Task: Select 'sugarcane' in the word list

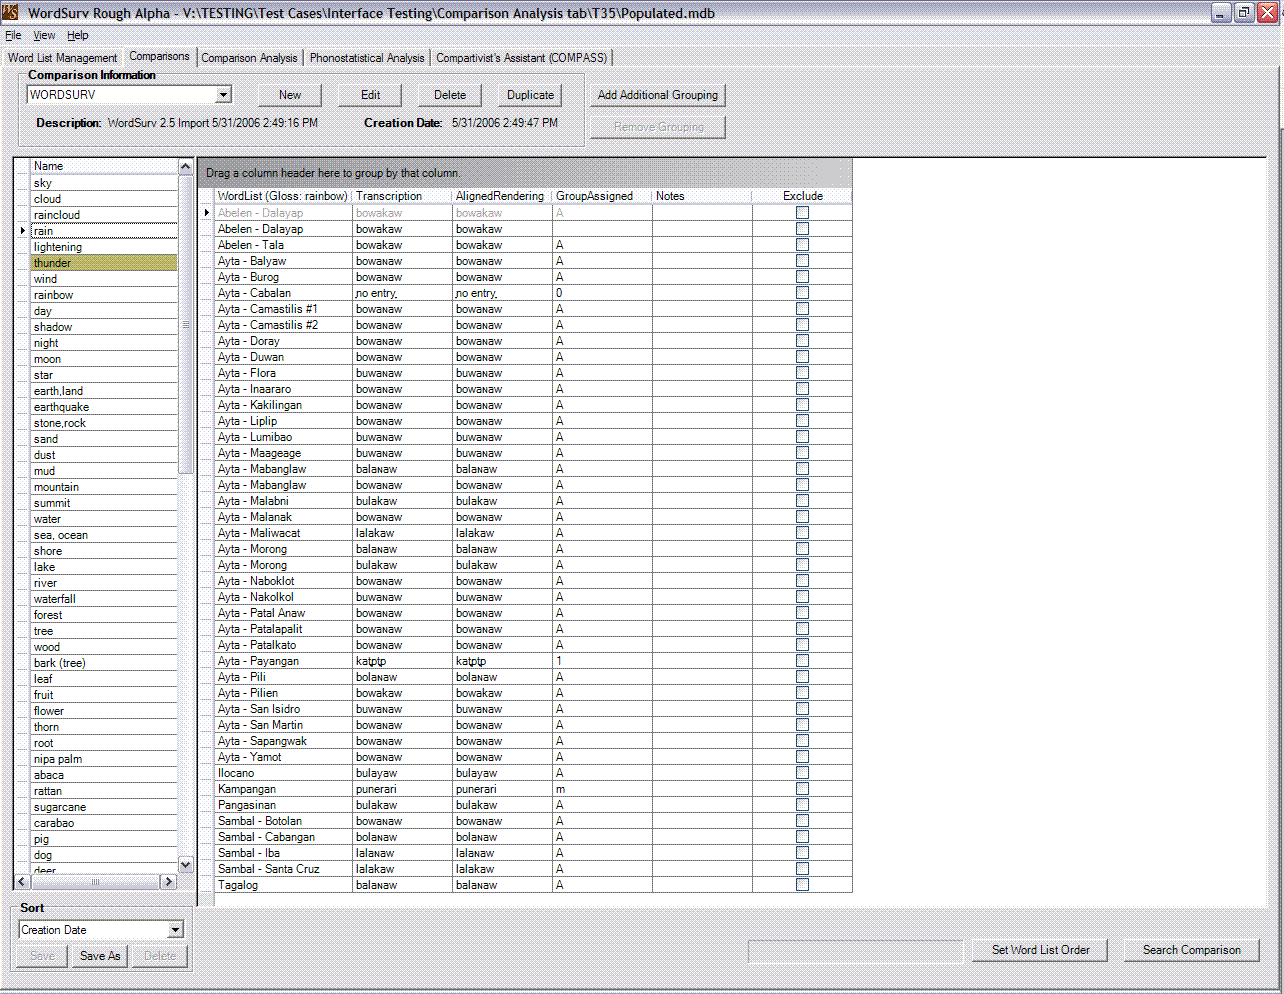Action: point(104,807)
